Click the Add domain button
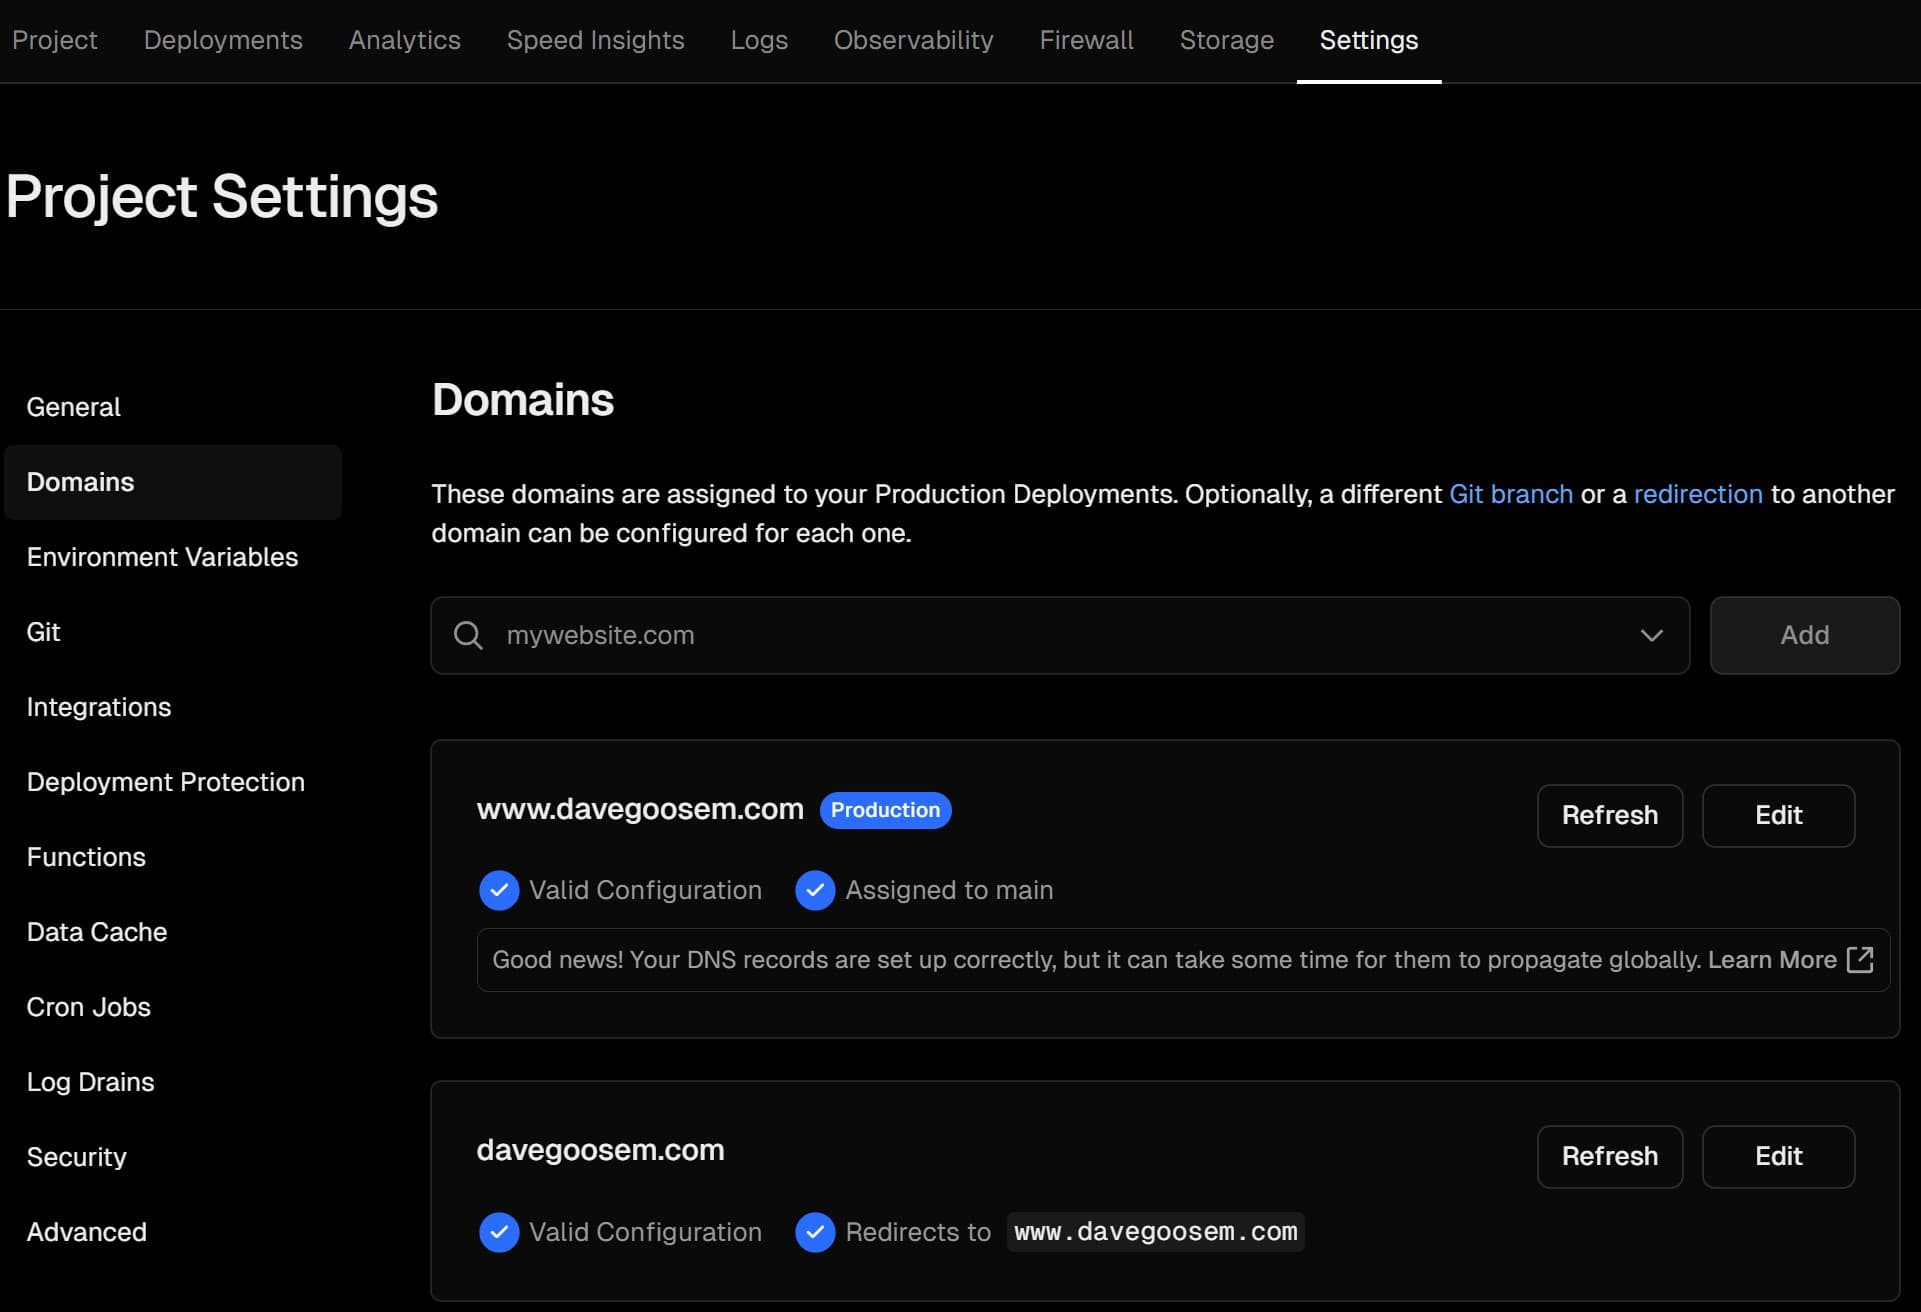The image size is (1921, 1312). coord(1804,635)
